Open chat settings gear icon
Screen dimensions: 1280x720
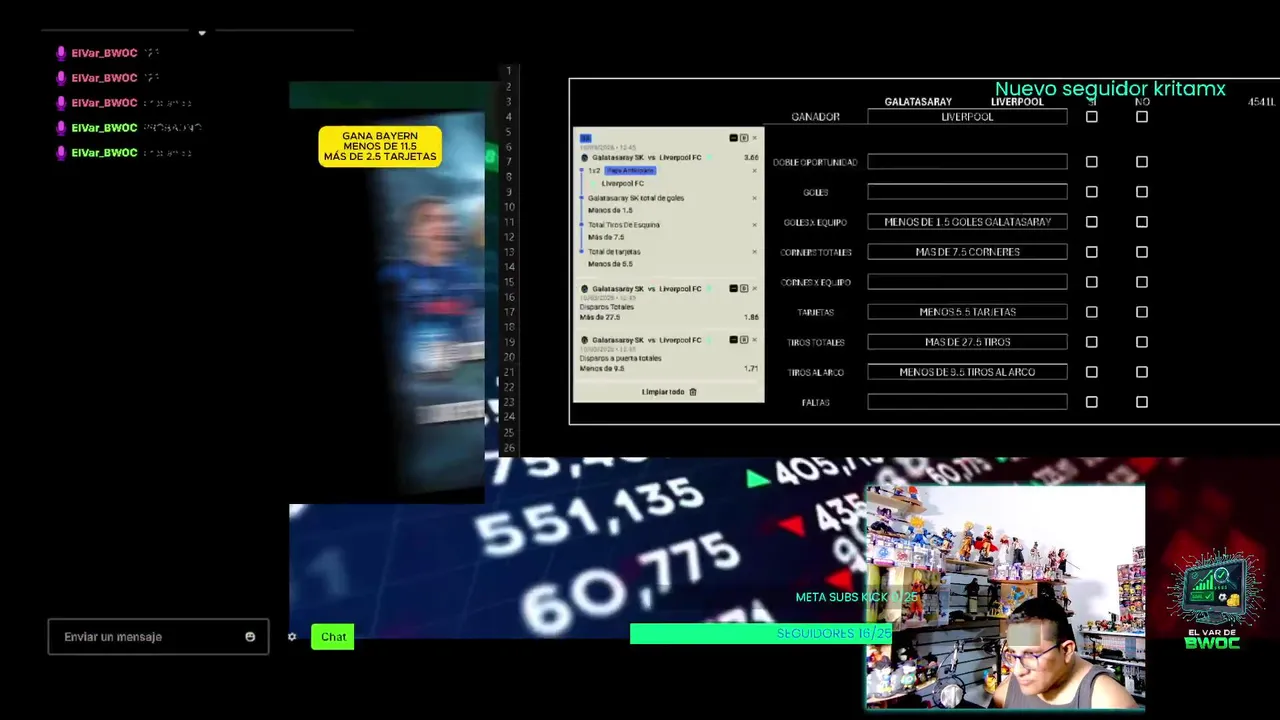tap(292, 637)
